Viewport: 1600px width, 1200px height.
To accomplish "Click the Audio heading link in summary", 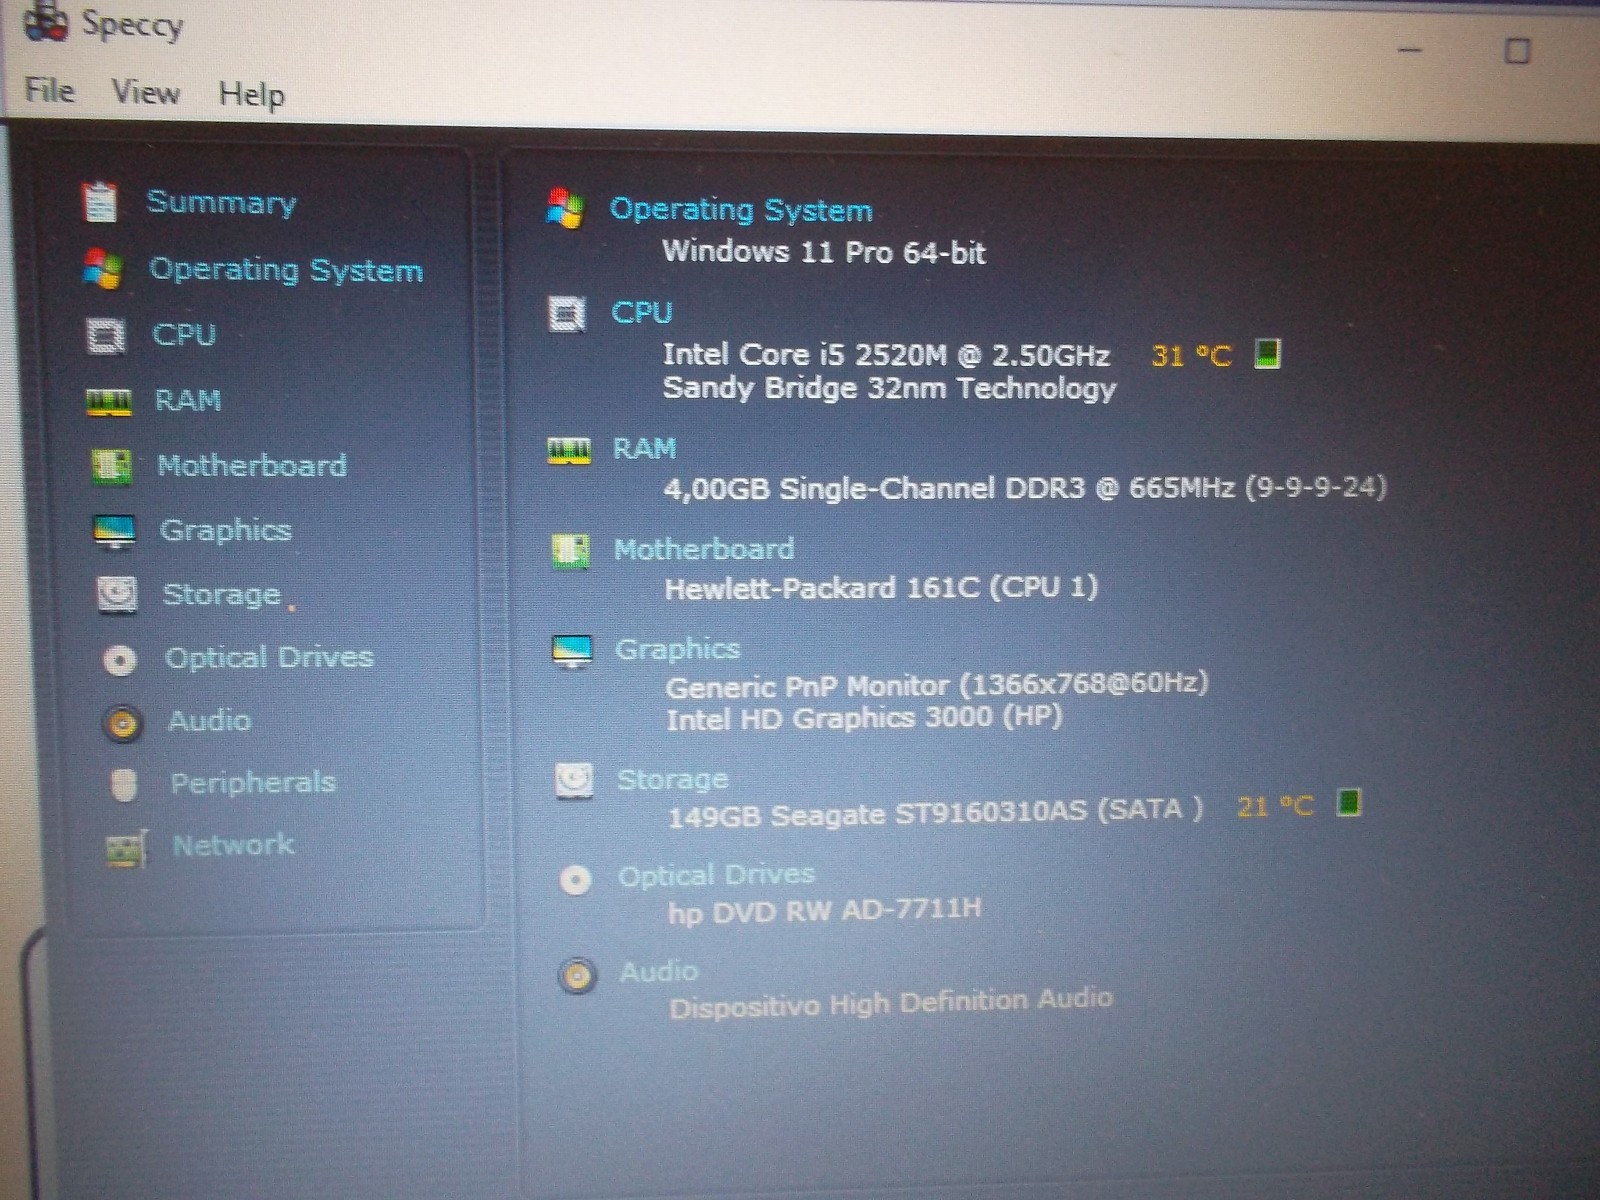I will coord(659,971).
